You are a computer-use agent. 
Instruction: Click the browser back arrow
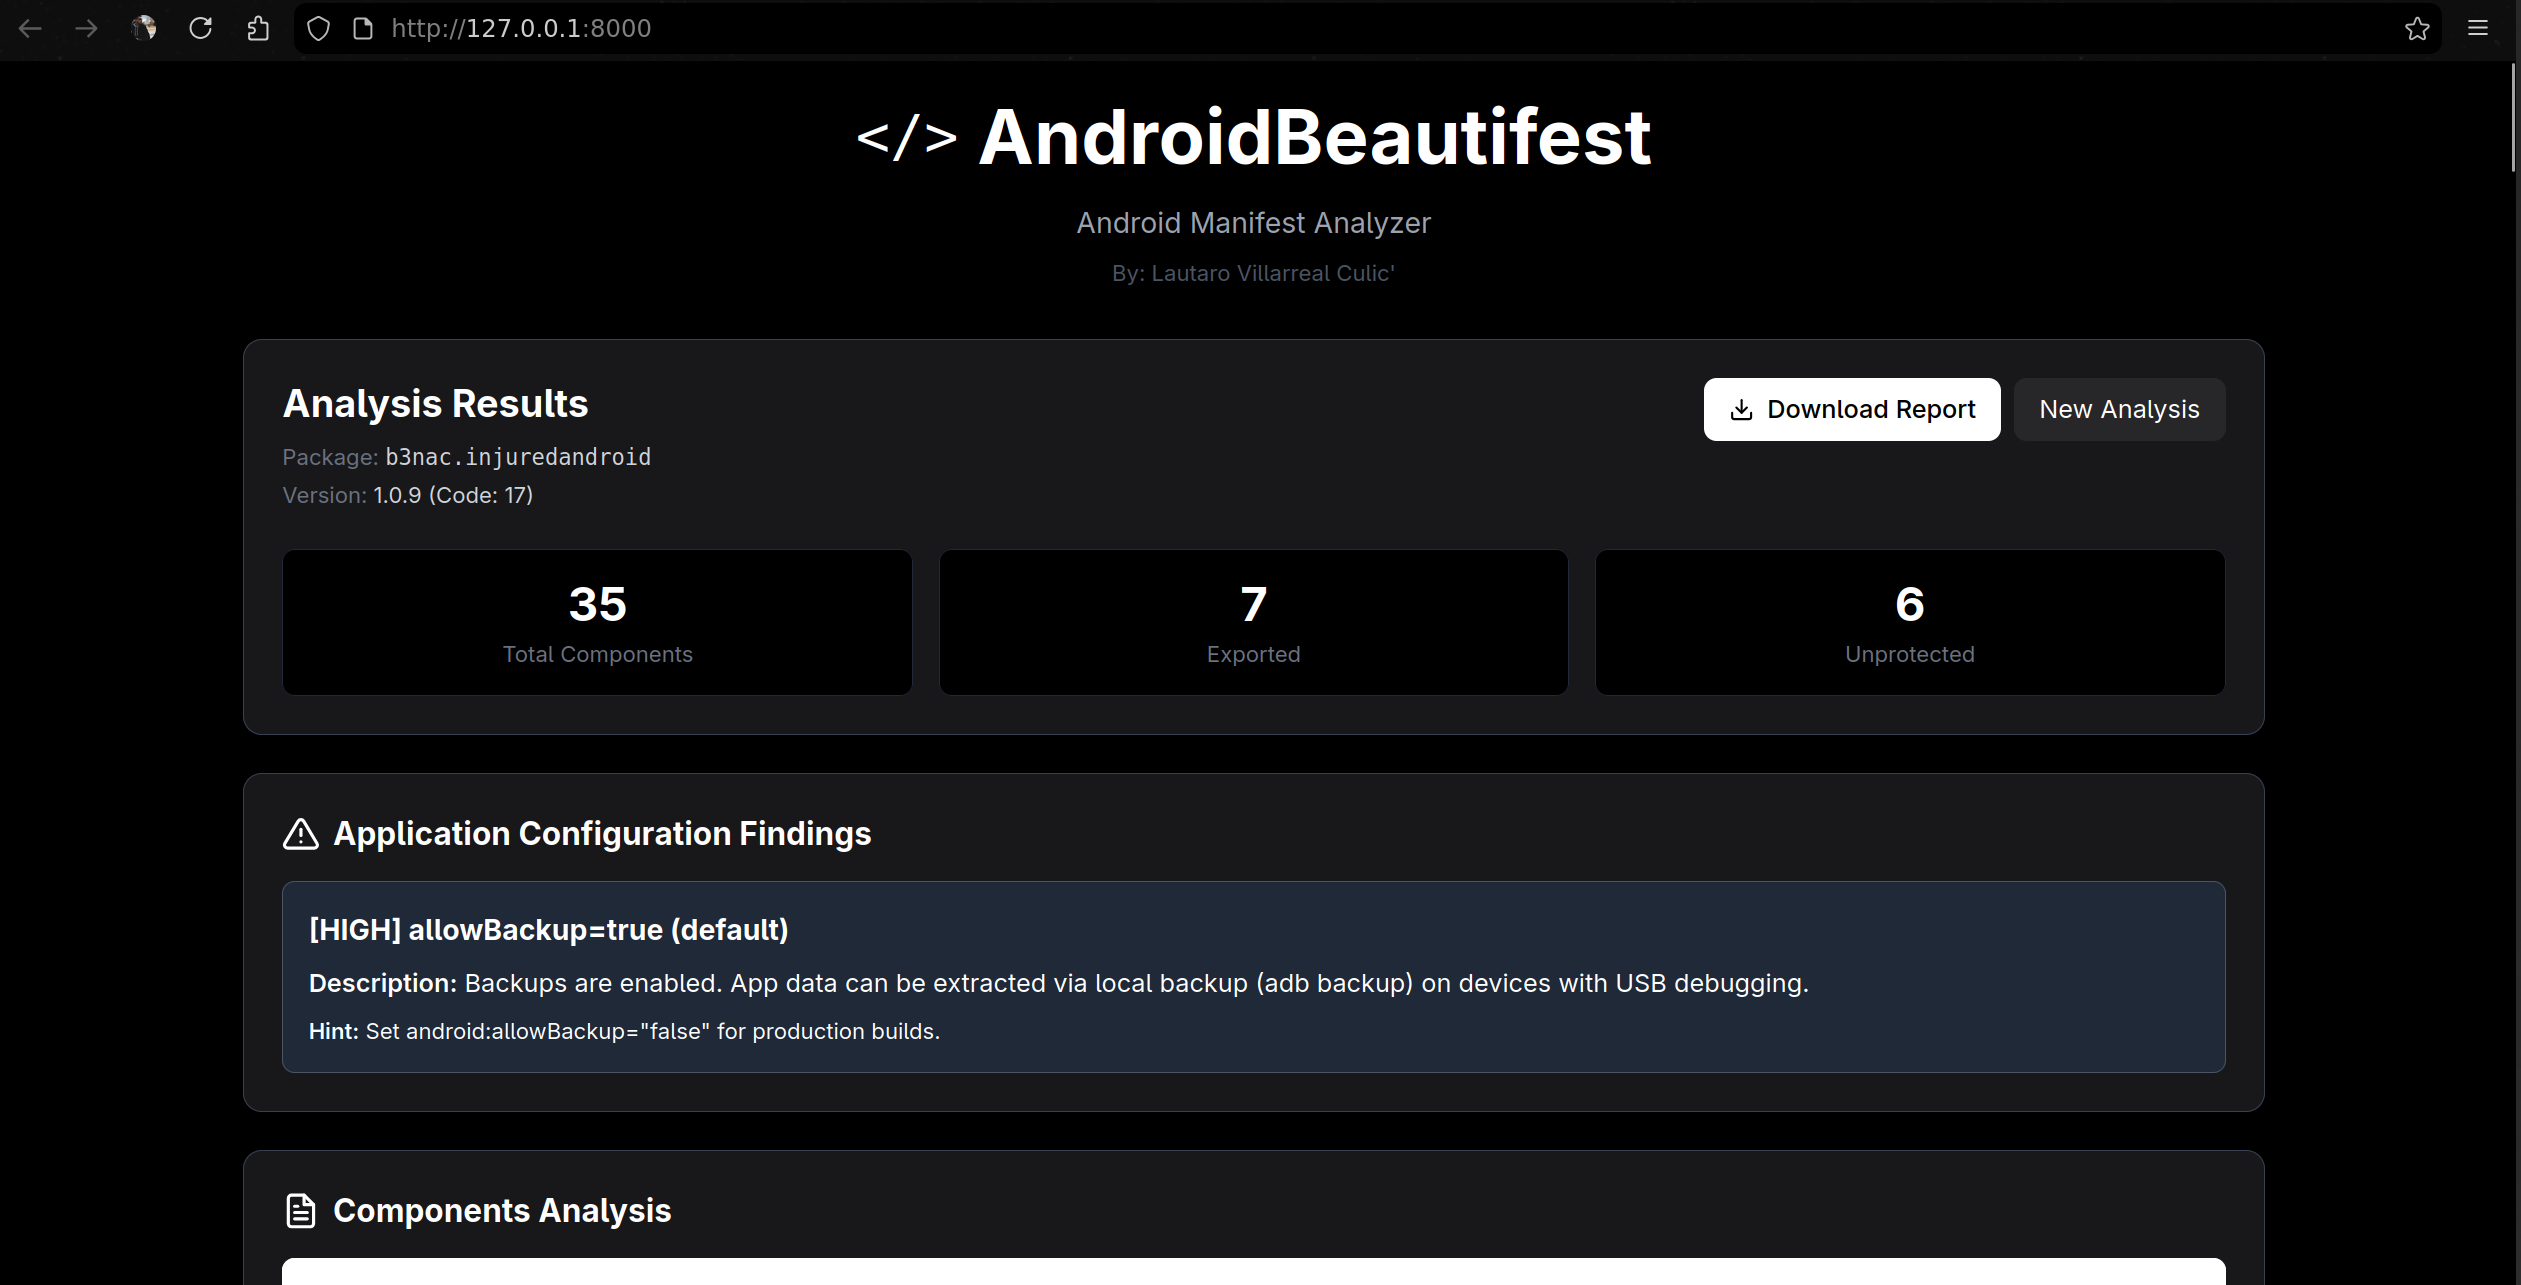point(30,28)
